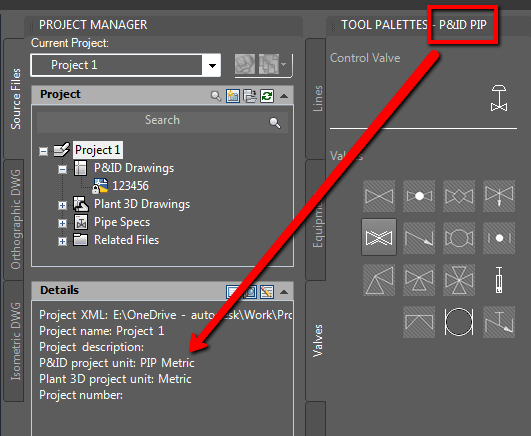Click the new drawing icon
Screen dimensions: 531x436
(233, 96)
